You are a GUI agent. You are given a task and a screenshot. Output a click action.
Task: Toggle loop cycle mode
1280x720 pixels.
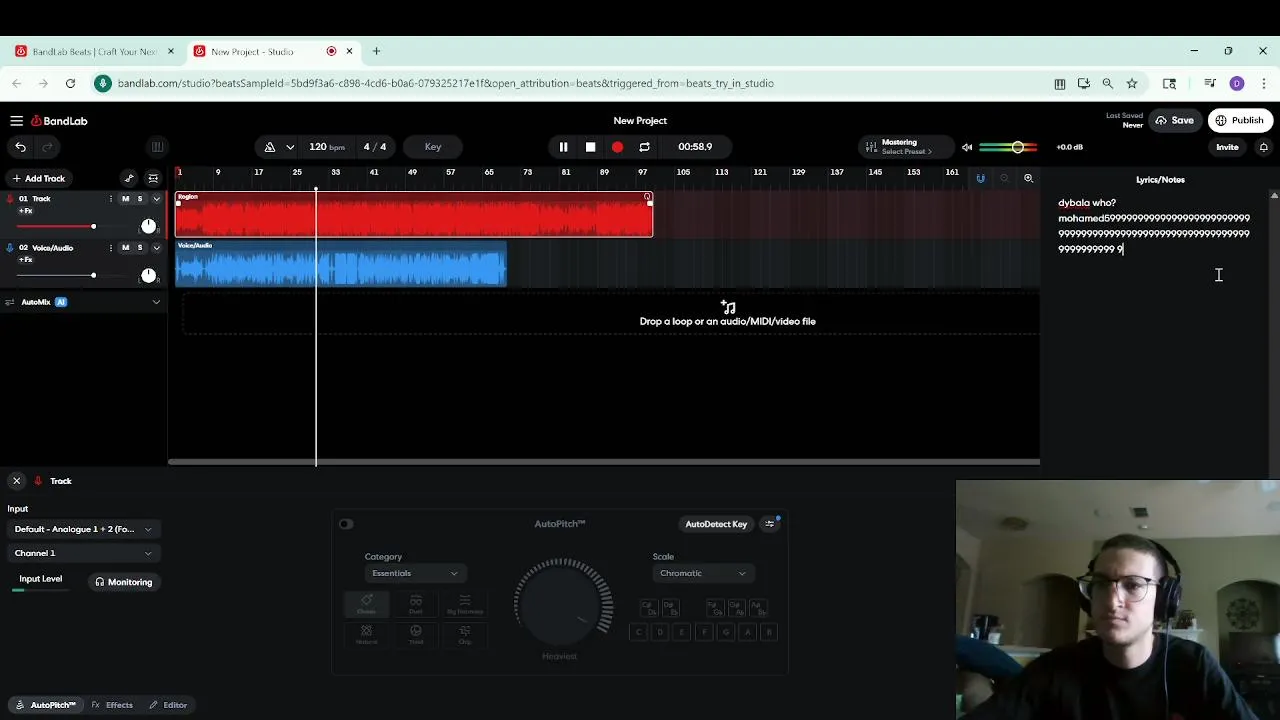(x=644, y=147)
